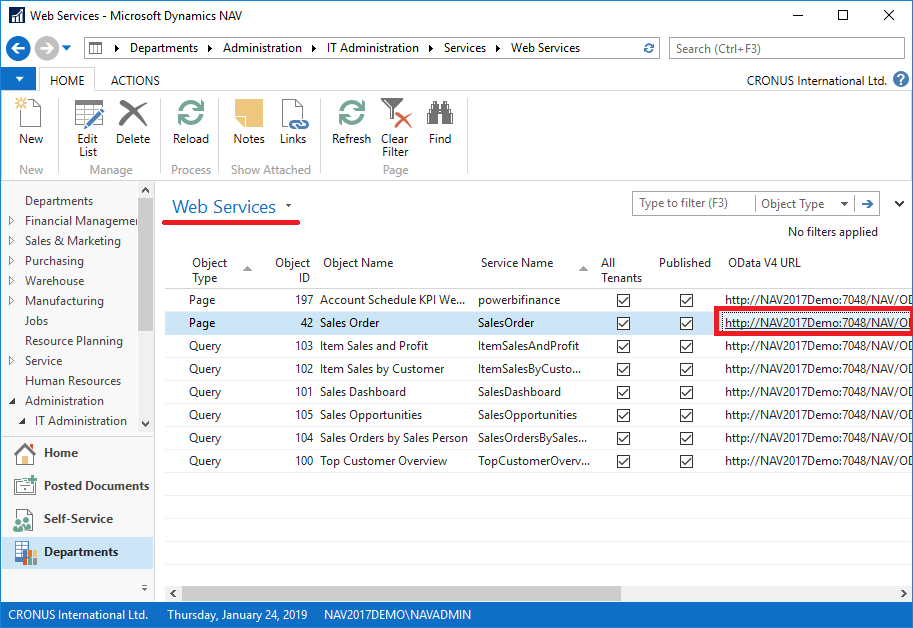This screenshot has height=628, width=913.
Task: Toggle Published for SalesOrder row
Action: pyautogui.click(x=686, y=323)
